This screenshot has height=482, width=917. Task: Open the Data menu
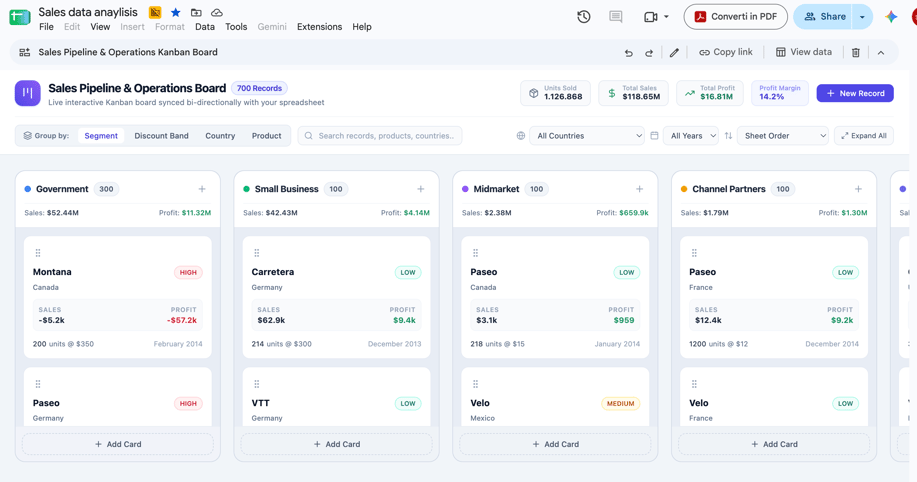205,27
